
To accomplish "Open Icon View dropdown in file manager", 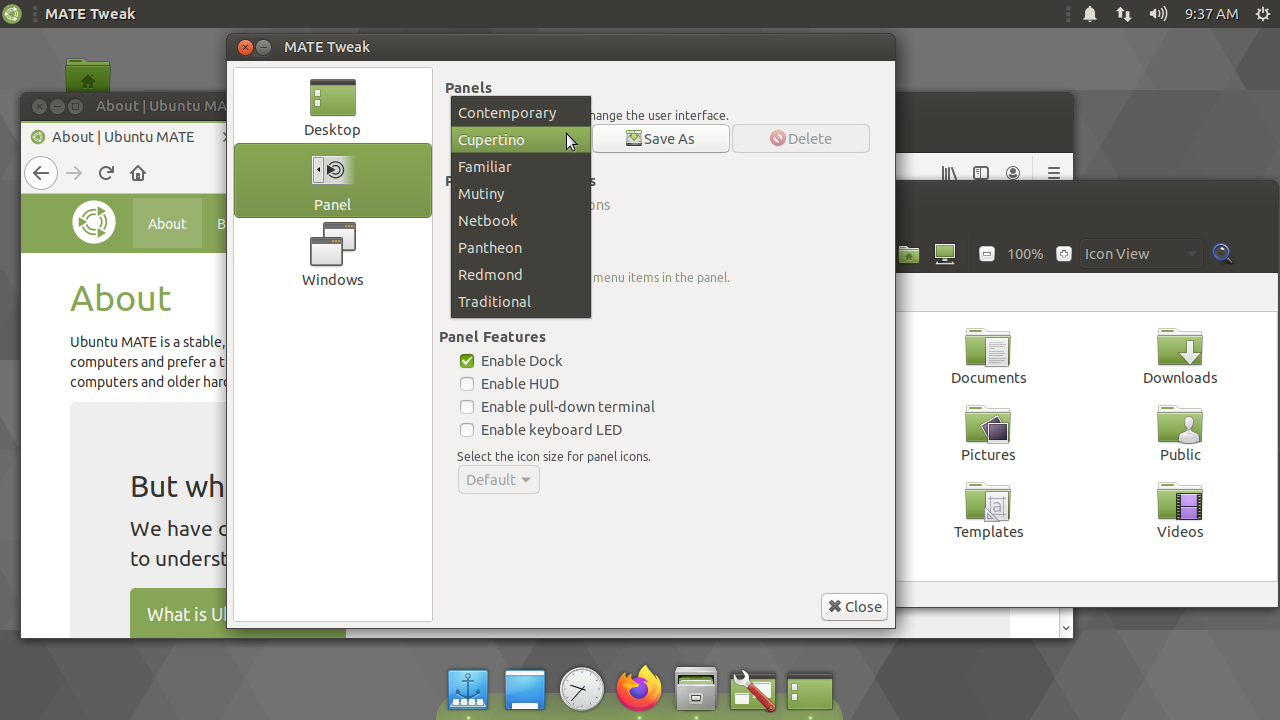I will coord(1140,254).
